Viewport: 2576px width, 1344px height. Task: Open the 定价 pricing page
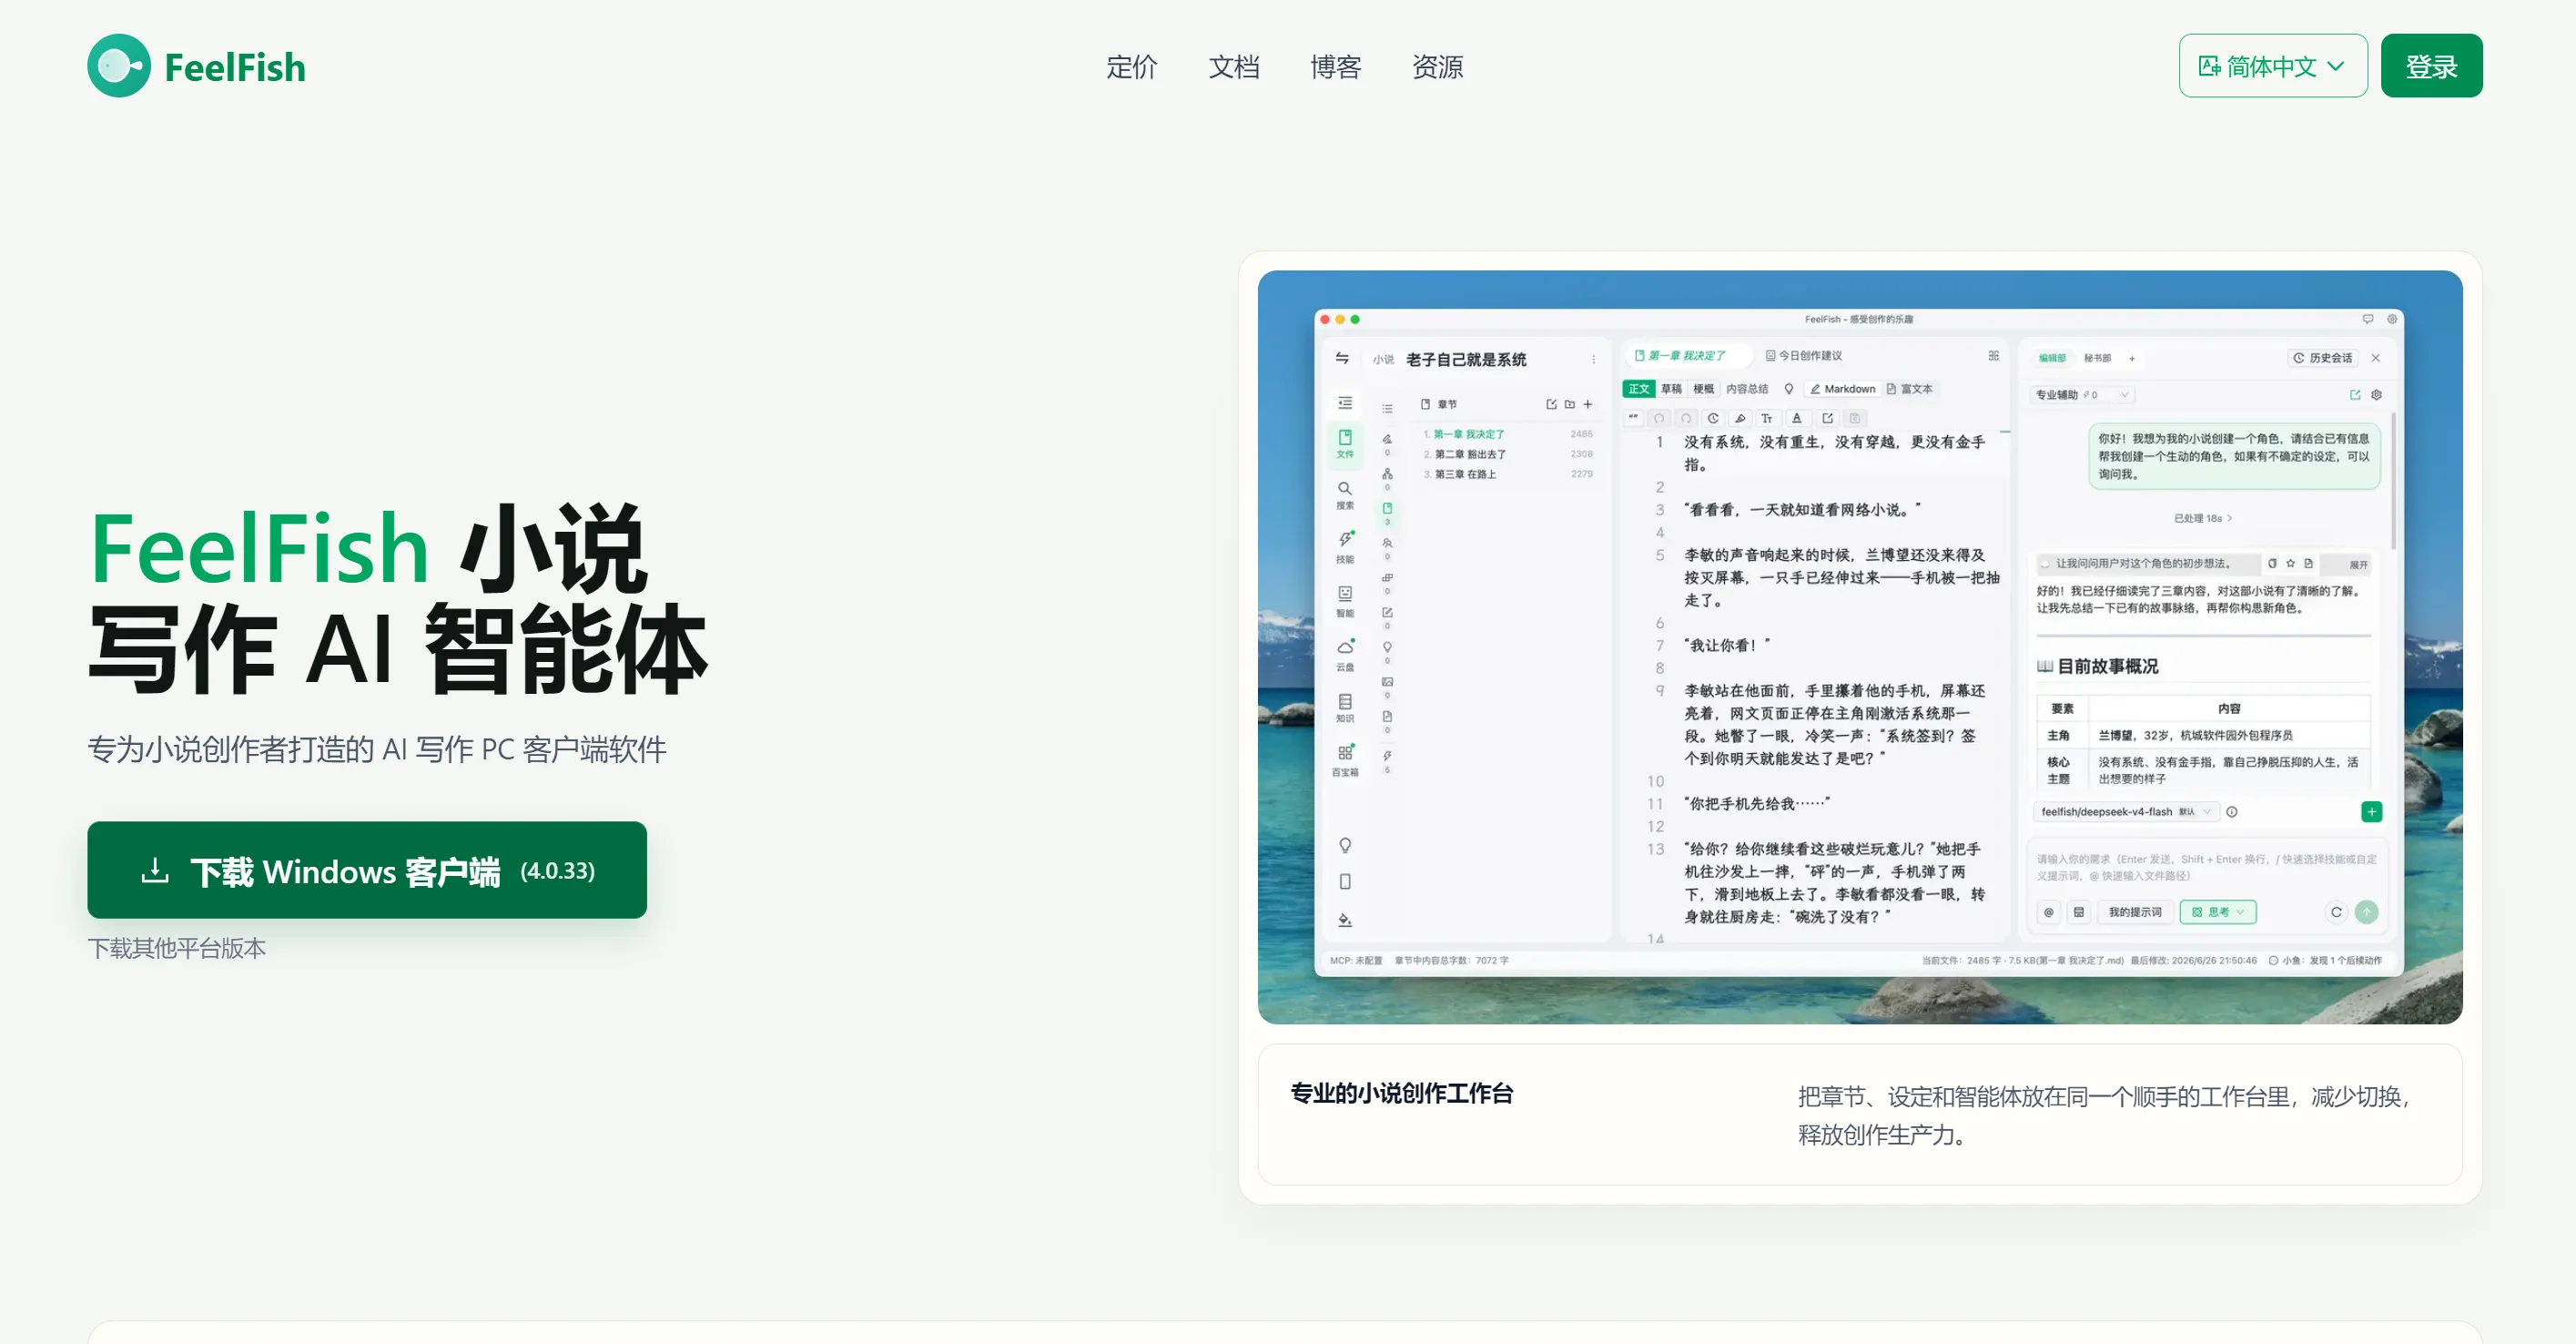[1131, 67]
